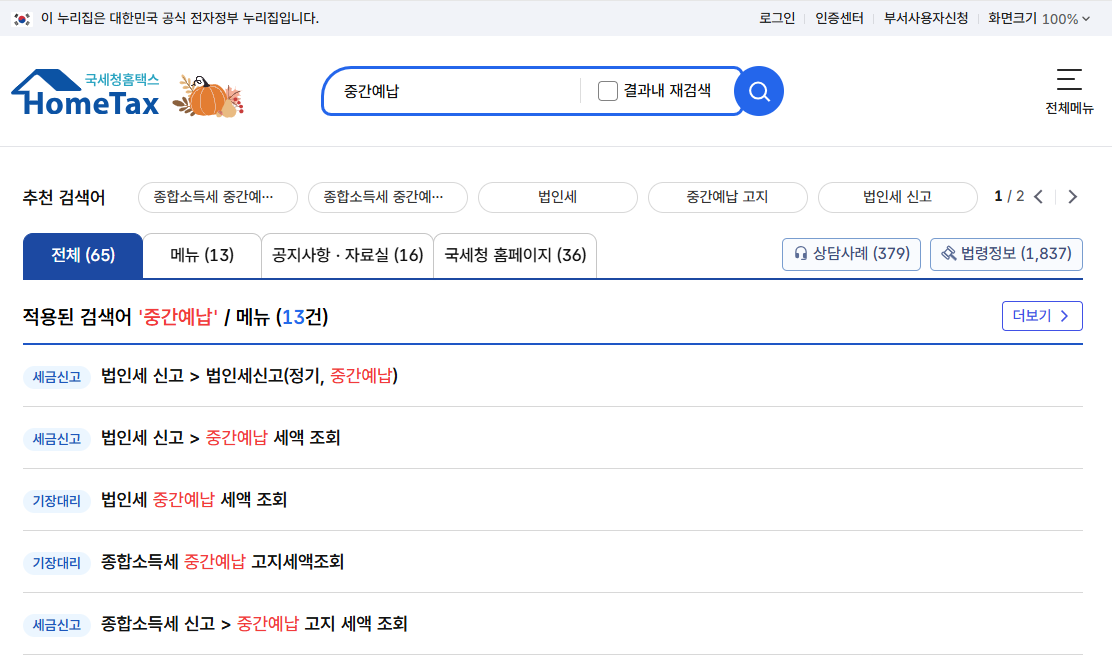Click the headset icon on 상담사례 button
Viewport: 1112px width, 659px height.
pos(800,254)
